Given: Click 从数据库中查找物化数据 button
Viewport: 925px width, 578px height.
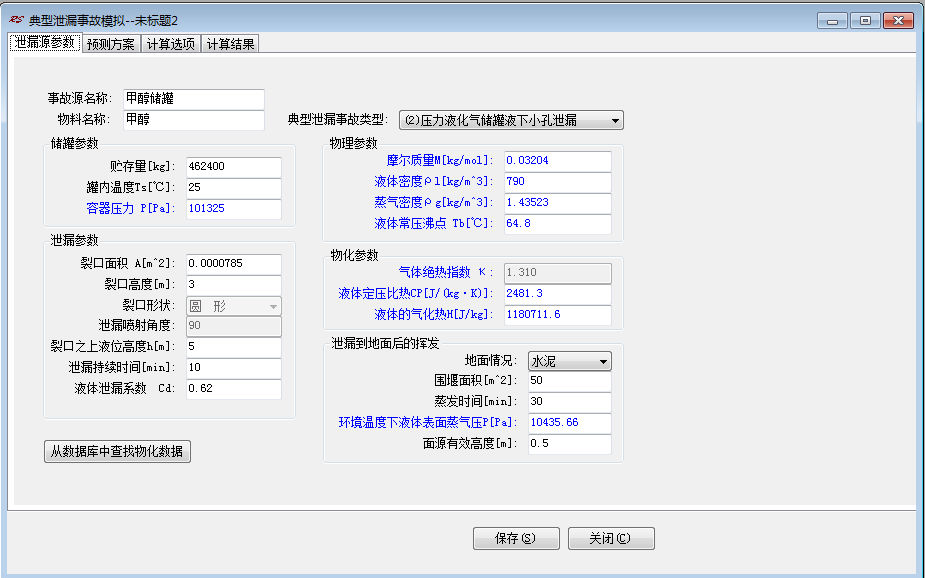Looking at the screenshot, I should 117,452.
